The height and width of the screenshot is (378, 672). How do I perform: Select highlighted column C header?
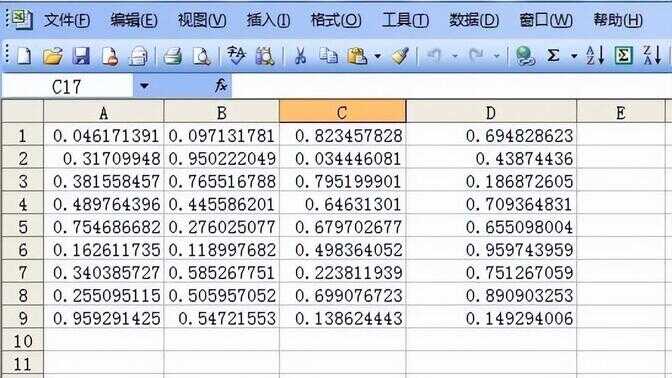[x=342, y=112]
